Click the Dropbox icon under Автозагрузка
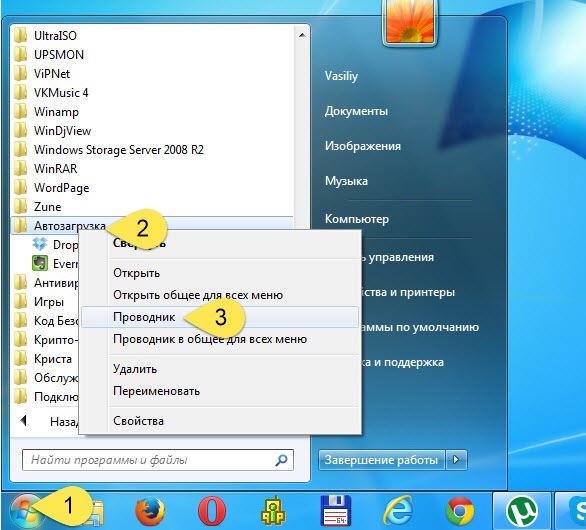The width and height of the screenshot is (586, 530). [x=40, y=244]
